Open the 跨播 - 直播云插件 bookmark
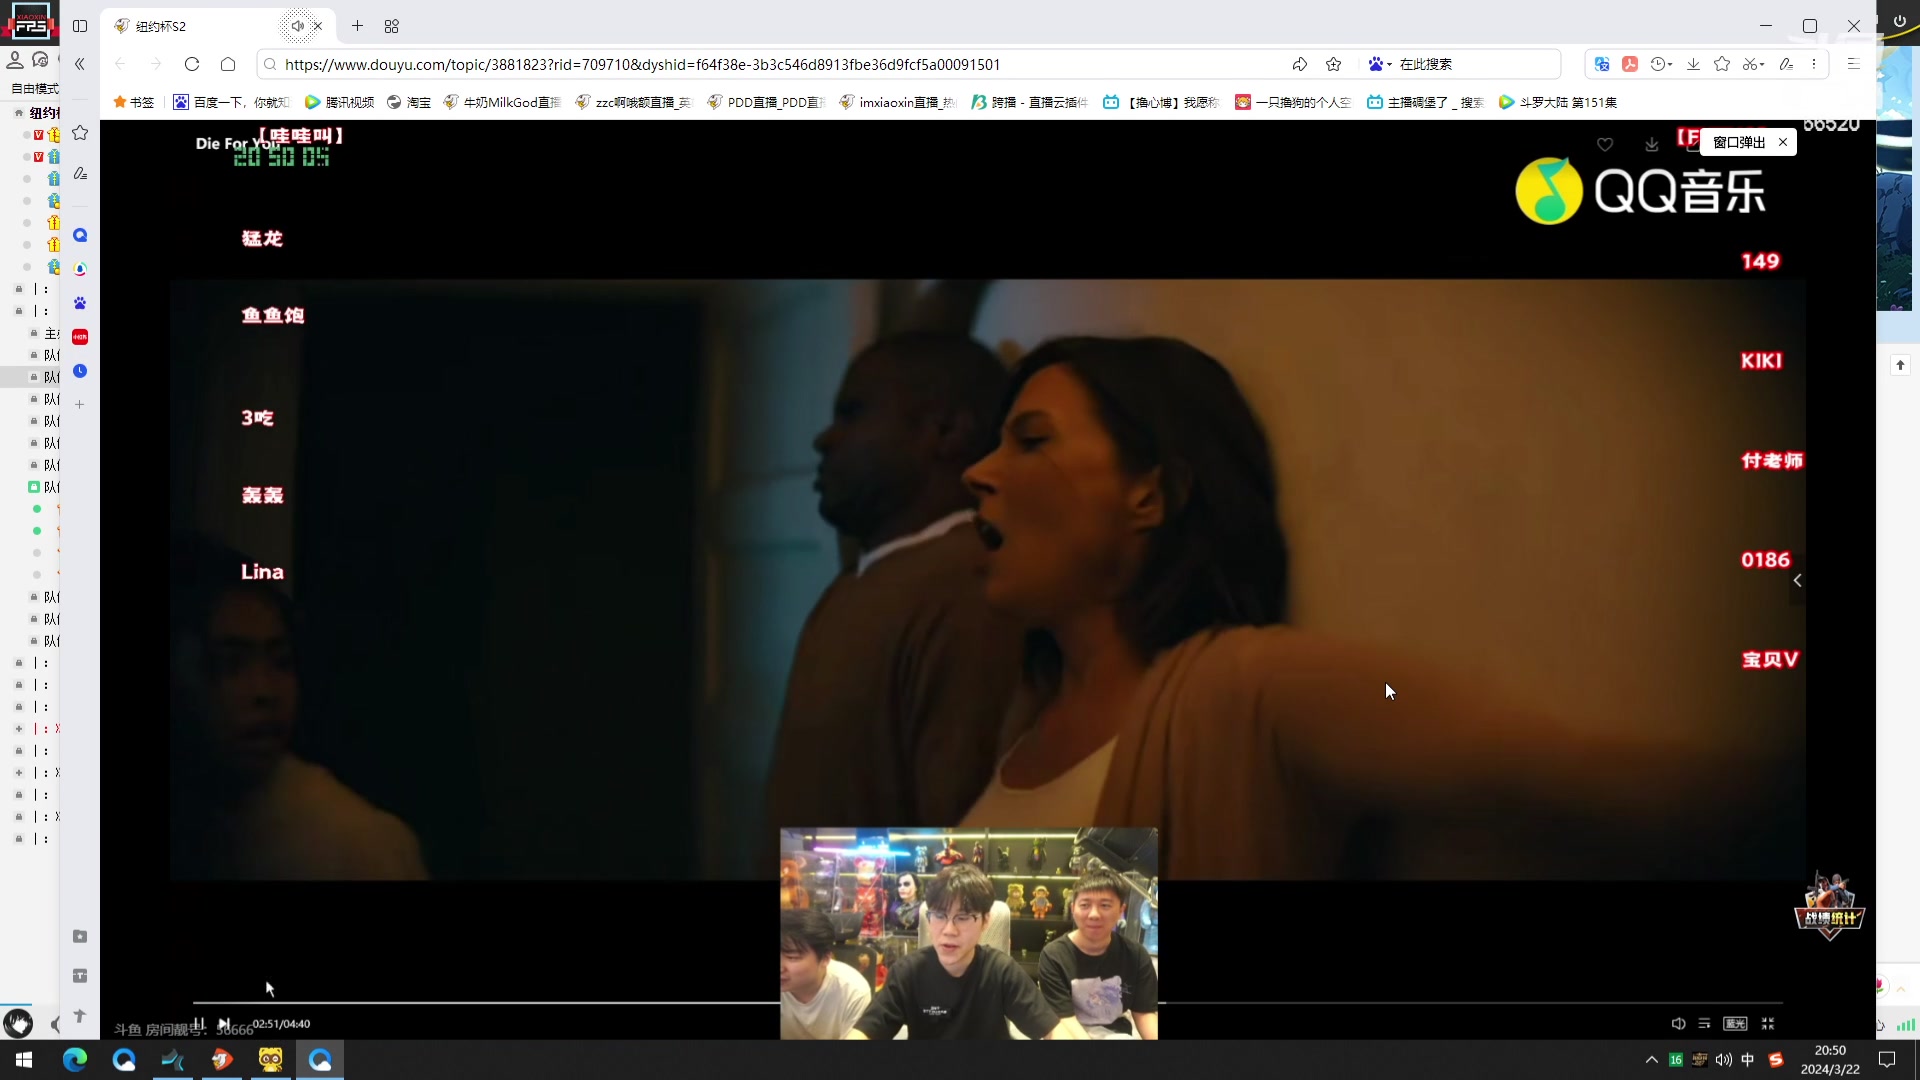 pos(1029,102)
